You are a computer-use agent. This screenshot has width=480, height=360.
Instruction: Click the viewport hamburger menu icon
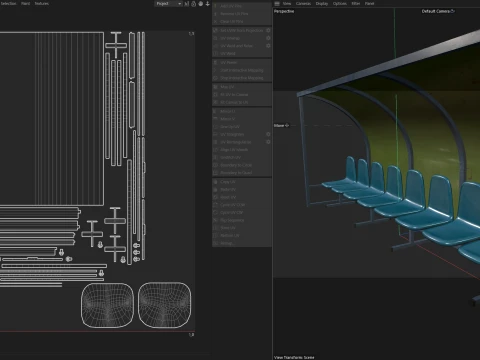[x=277, y=3]
